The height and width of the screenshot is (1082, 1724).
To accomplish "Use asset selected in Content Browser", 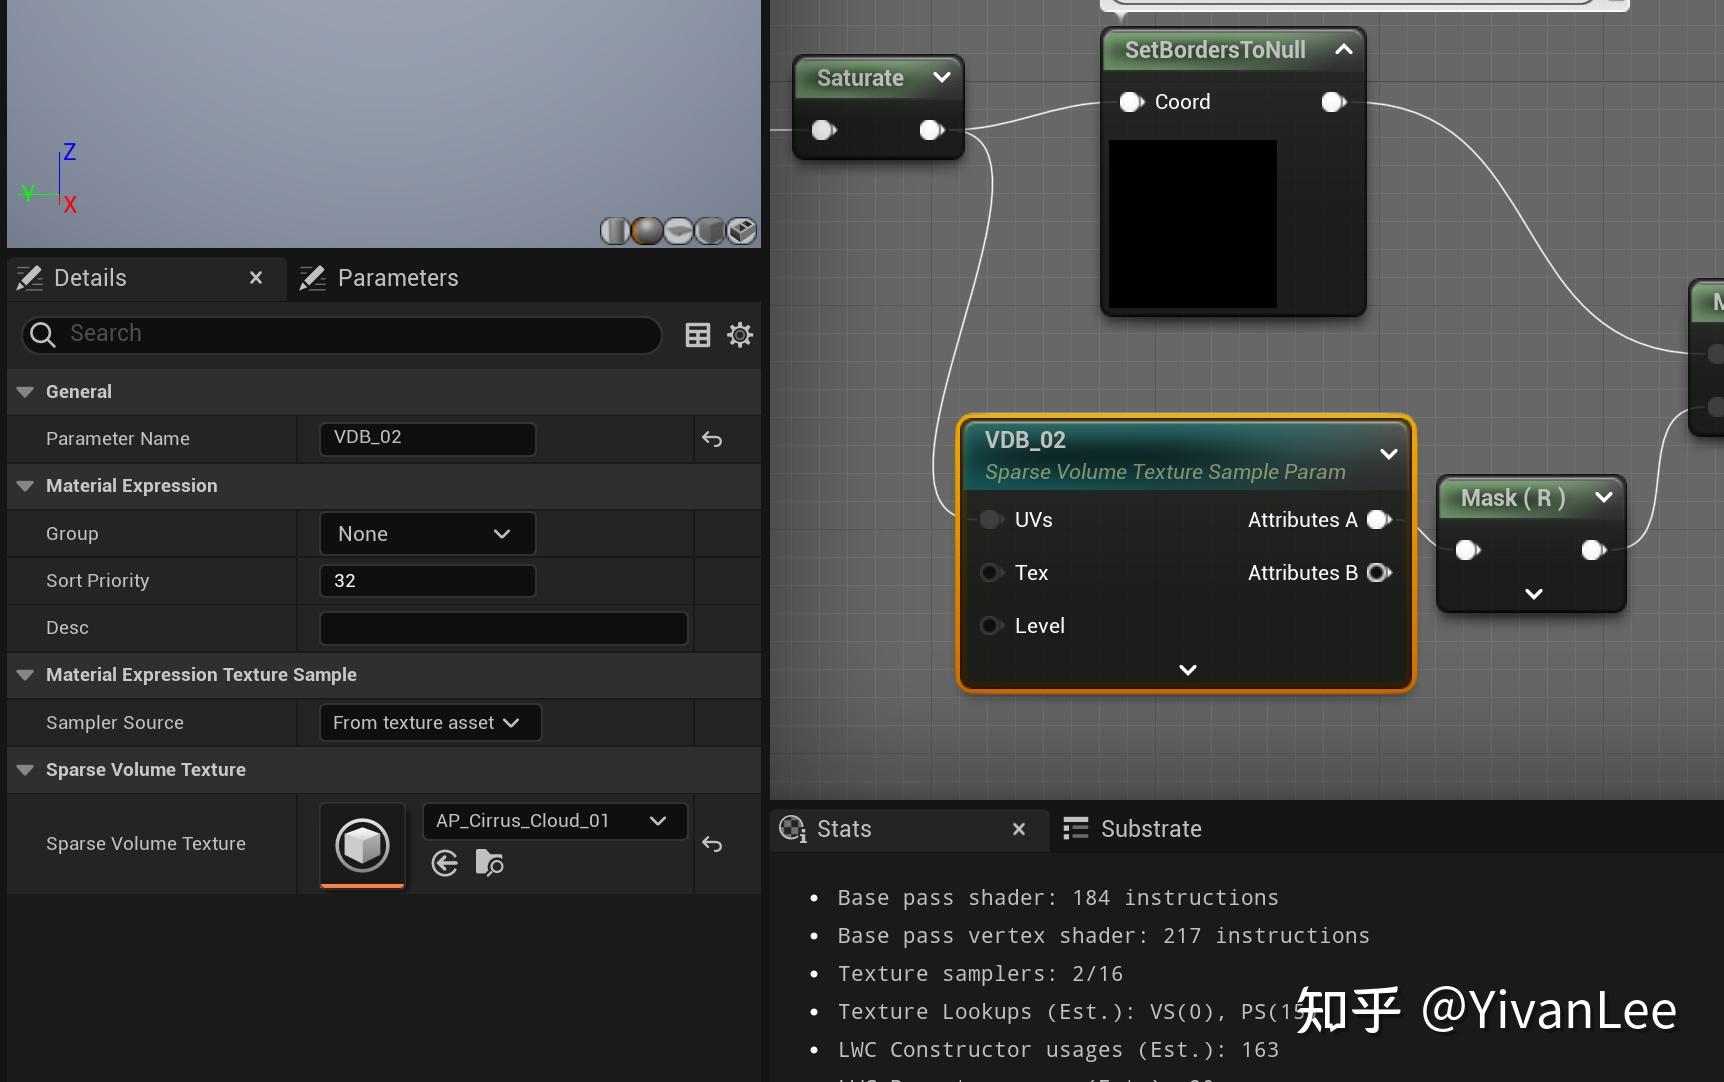I will 443,863.
